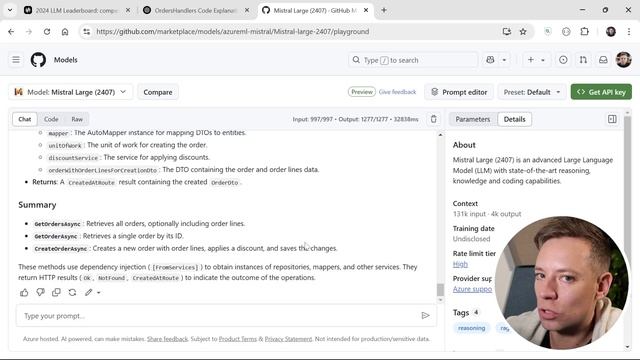Give the response a thumbs down
Image resolution: width=640 pixels, height=360 pixels.
click(40, 292)
